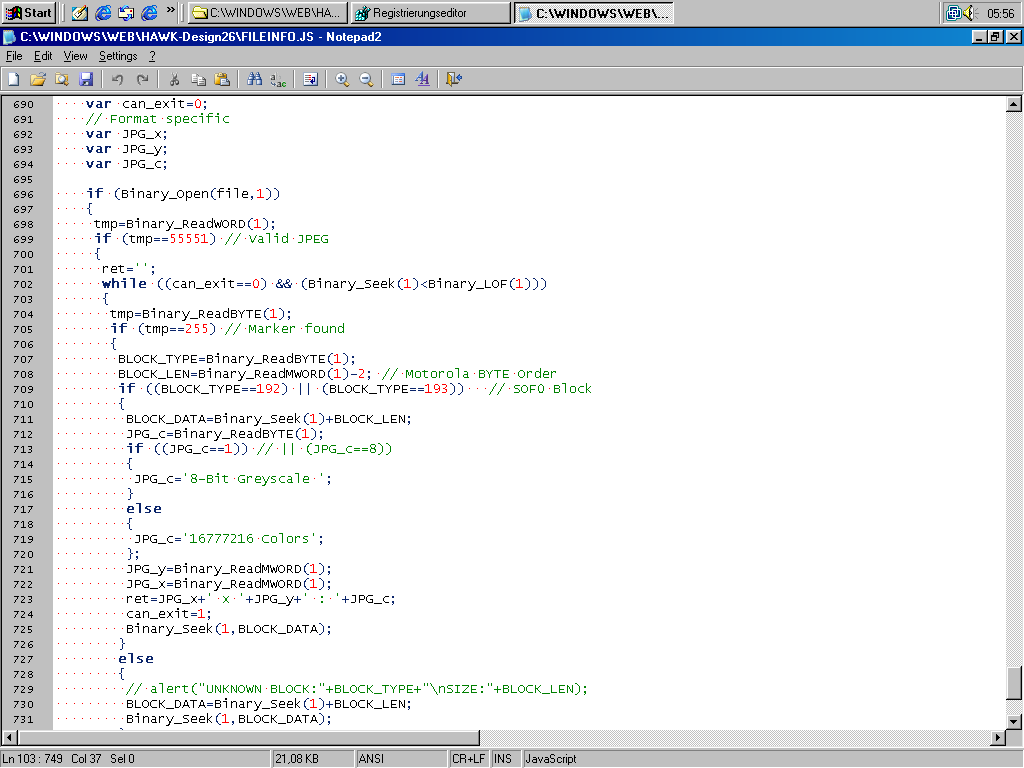Click the Zoom In magnifier icon
Screen dimensions: 1024x768
click(x=342, y=80)
